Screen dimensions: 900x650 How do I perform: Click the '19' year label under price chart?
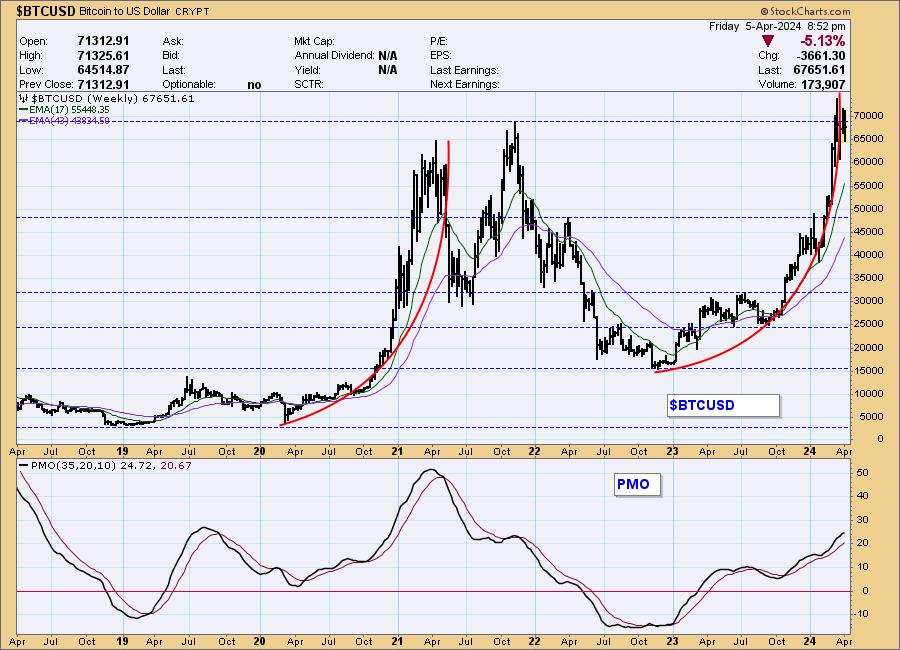click(122, 451)
